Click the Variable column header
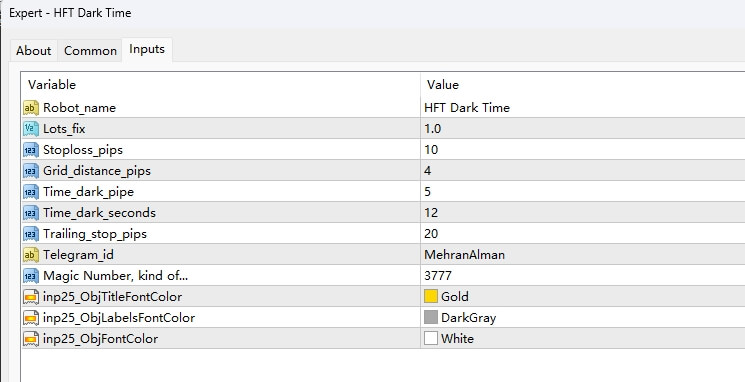The width and height of the screenshot is (745, 382). pos(221,85)
